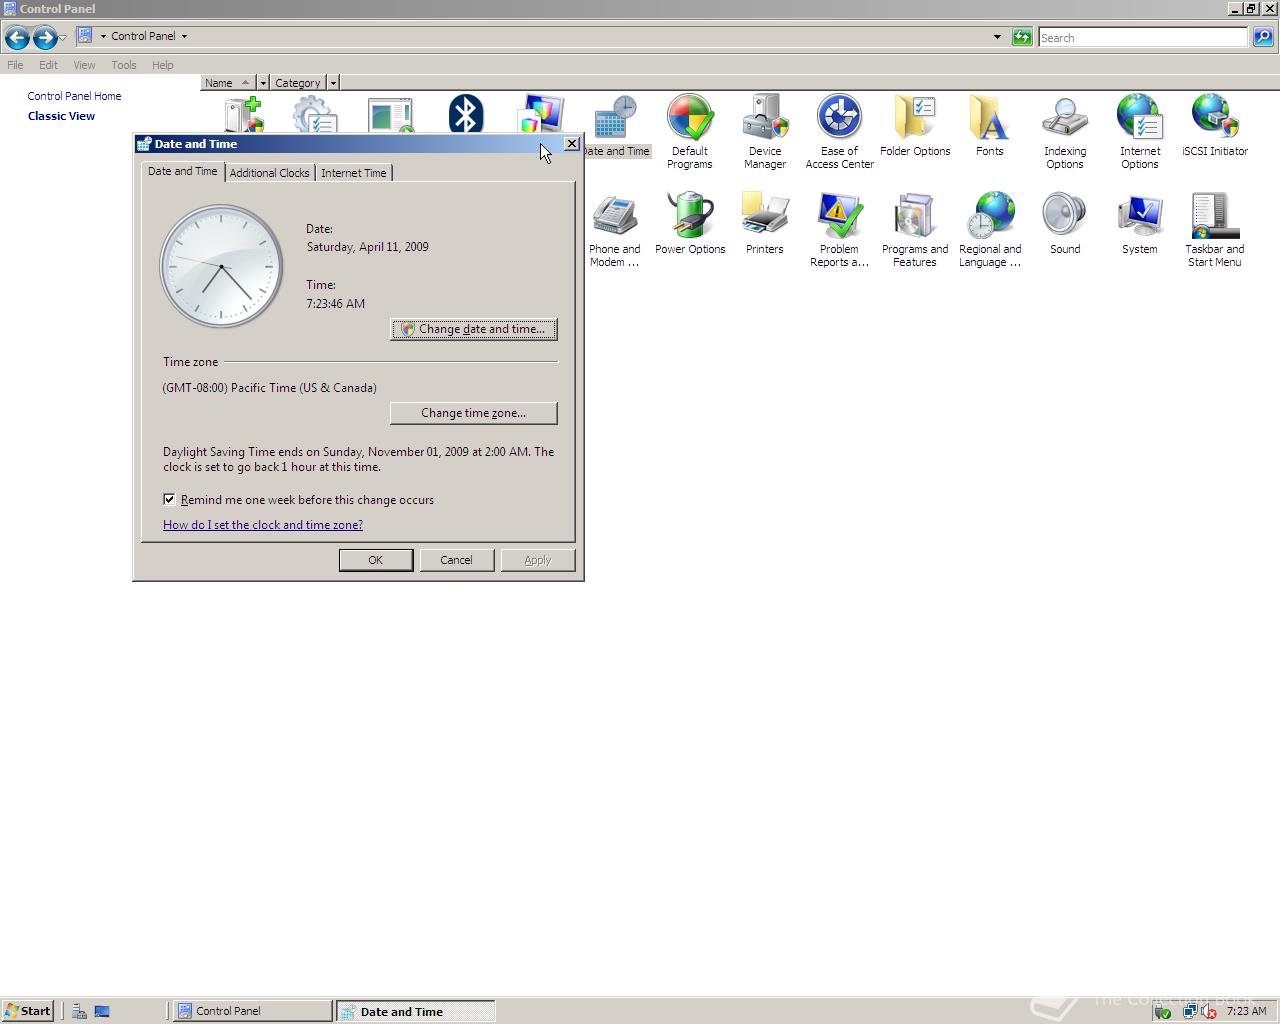Screen dimensions: 1280x1024
Task: Close the Date and Time dialog
Action: click(571, 144)
